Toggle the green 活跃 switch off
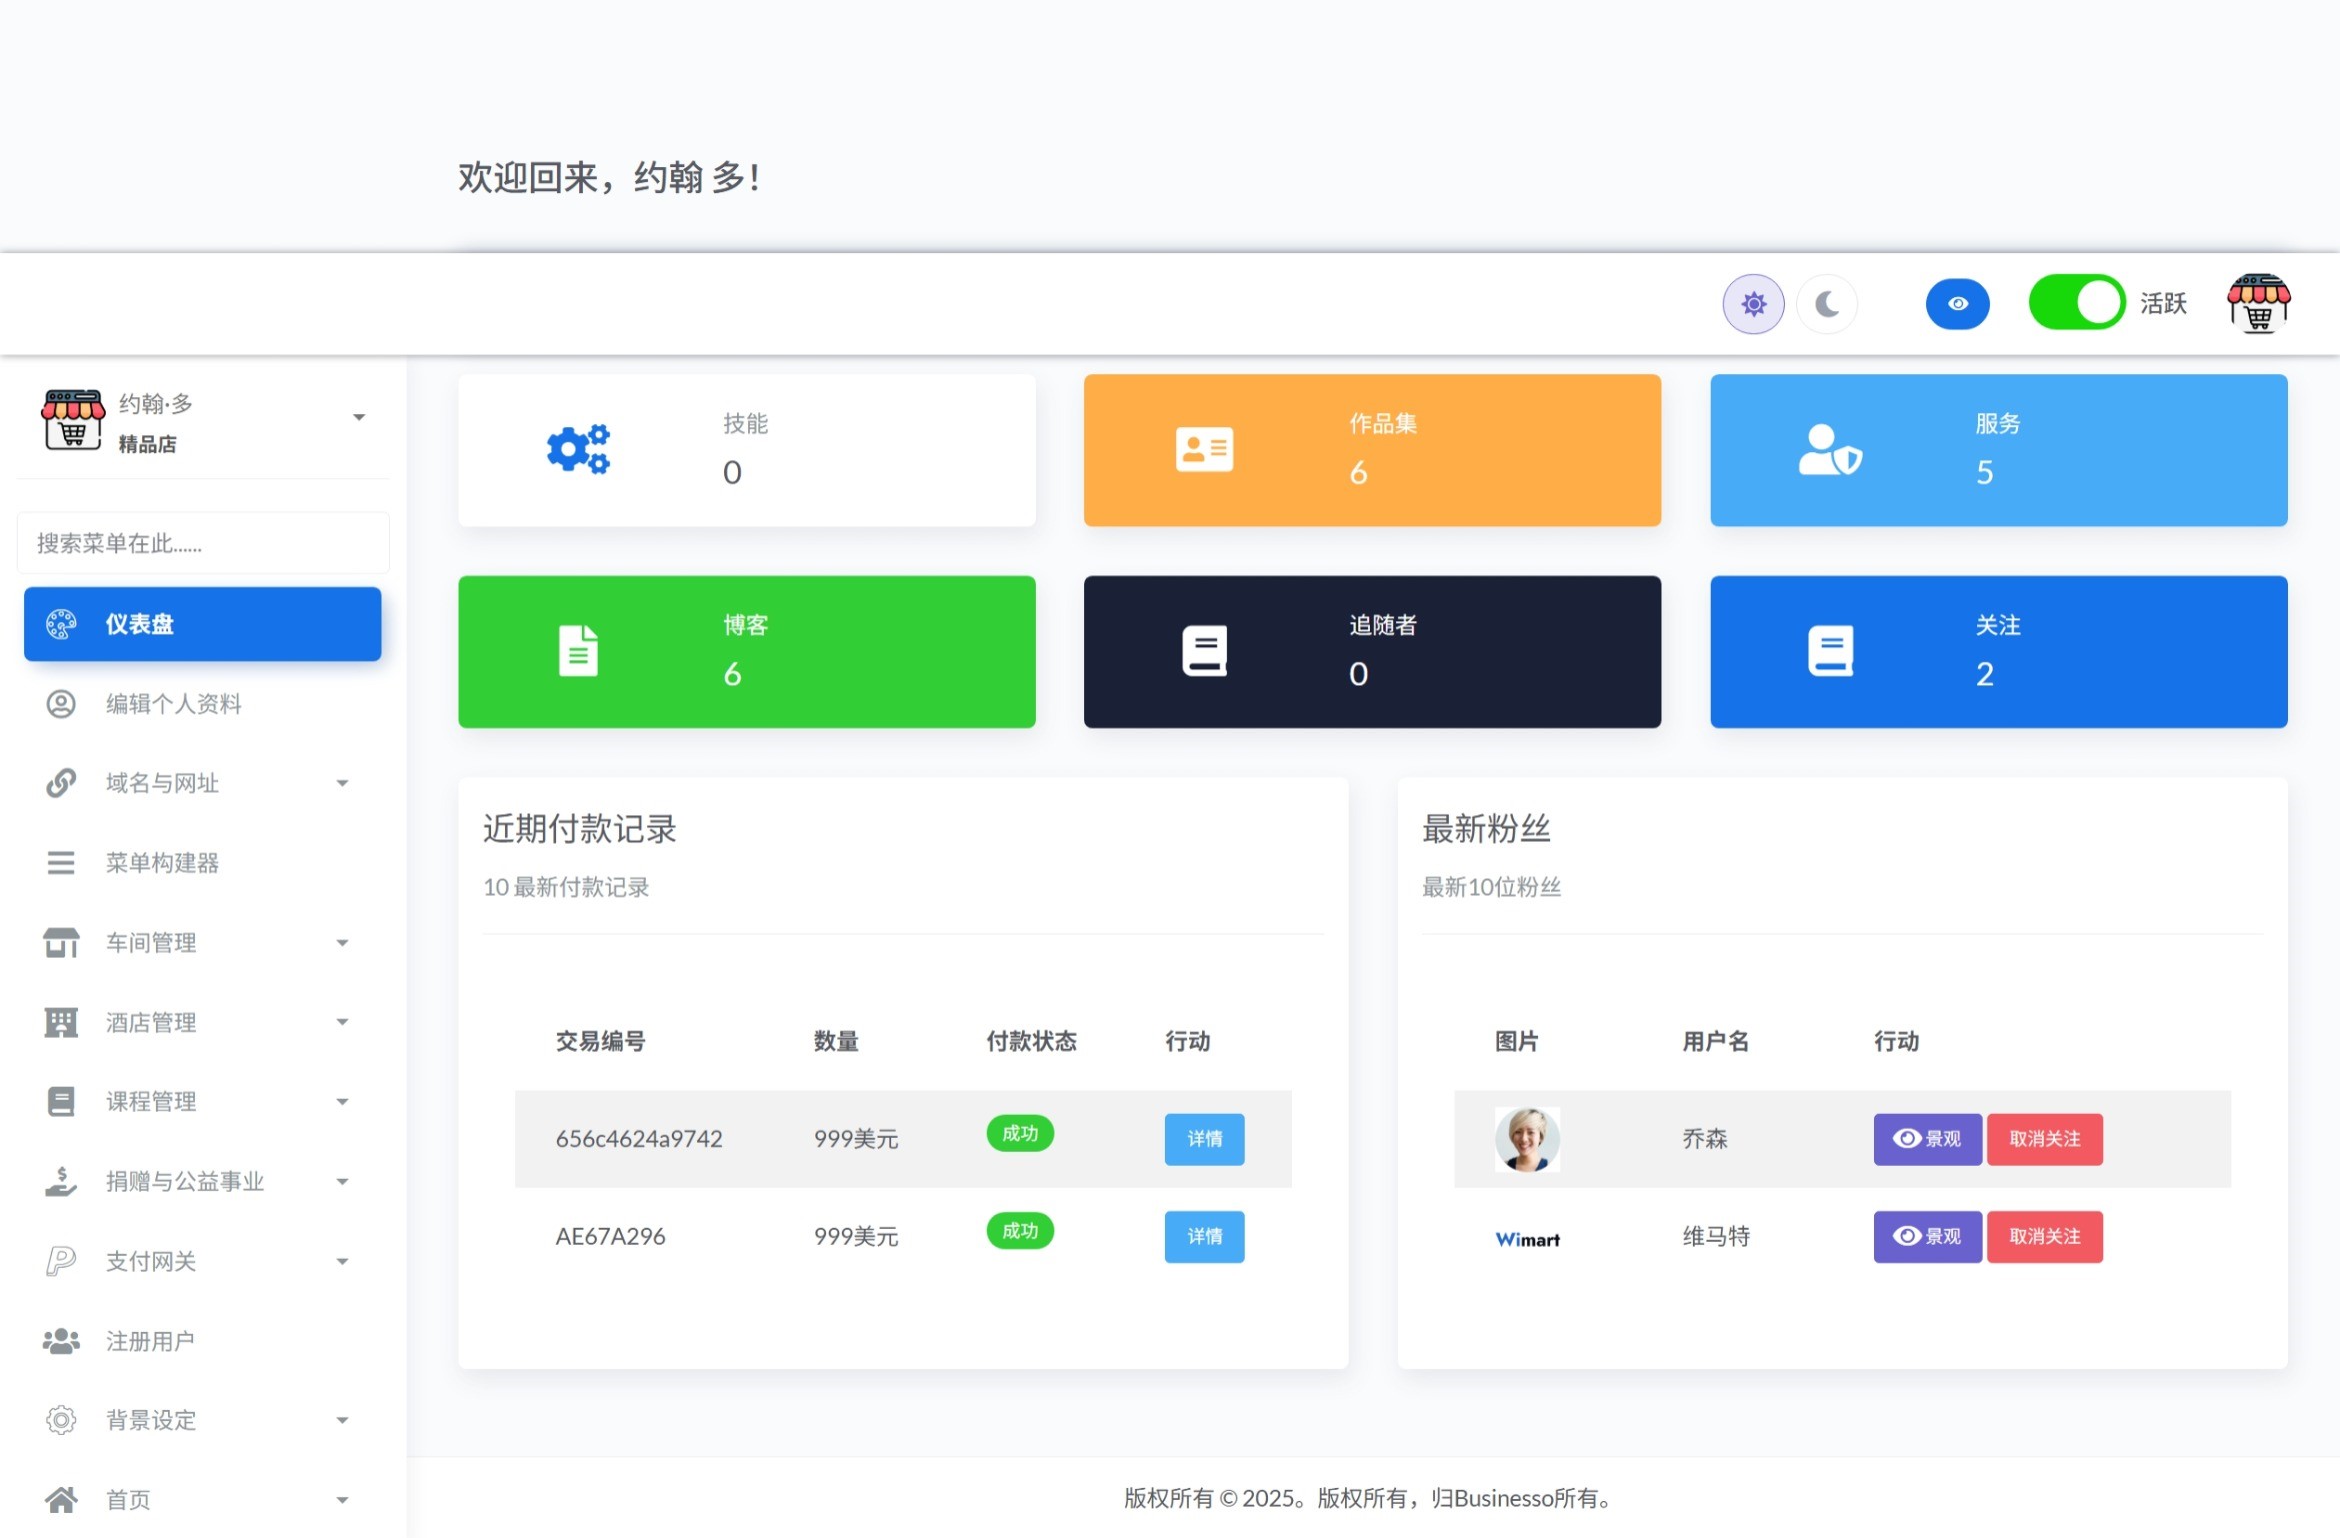The width and height of the screenshot is (2340, 1538). [2076, 303]
